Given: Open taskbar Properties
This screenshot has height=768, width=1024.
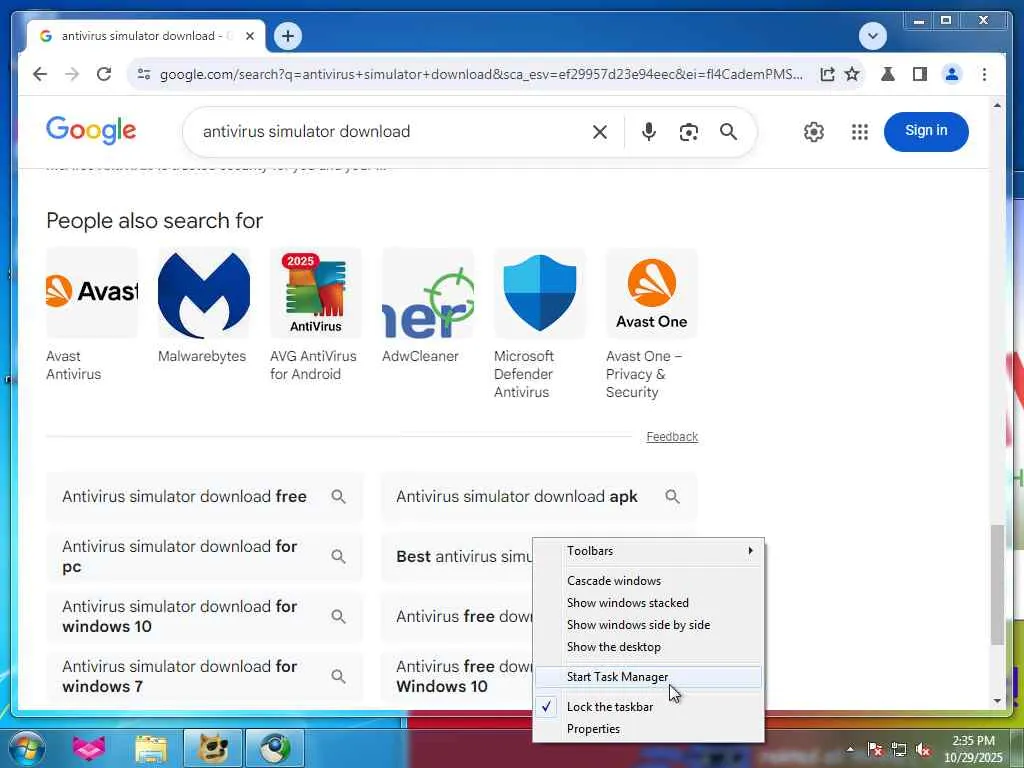Looking at the screenshot, I should [x=648, y=729].
